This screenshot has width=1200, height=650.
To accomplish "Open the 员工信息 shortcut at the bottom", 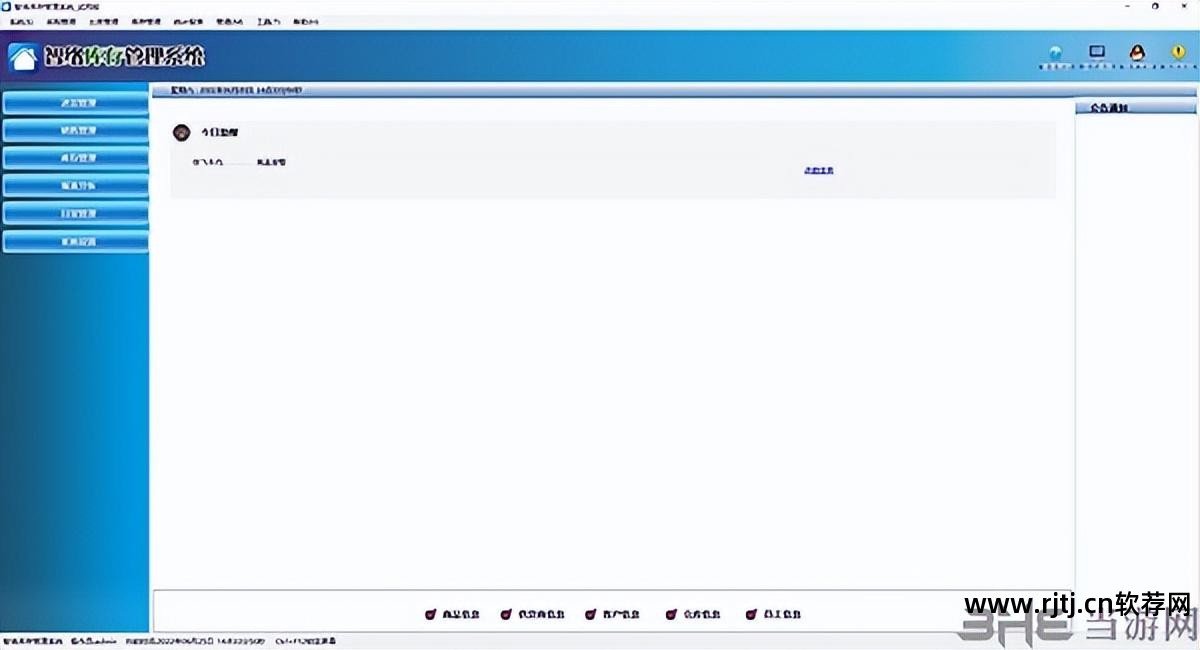I will pos(773,614).
